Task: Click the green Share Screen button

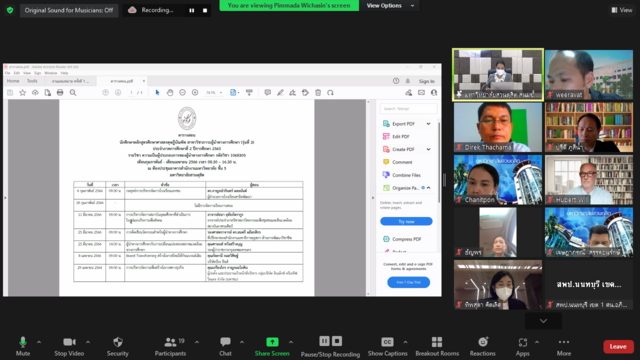Action: [272, 346]
